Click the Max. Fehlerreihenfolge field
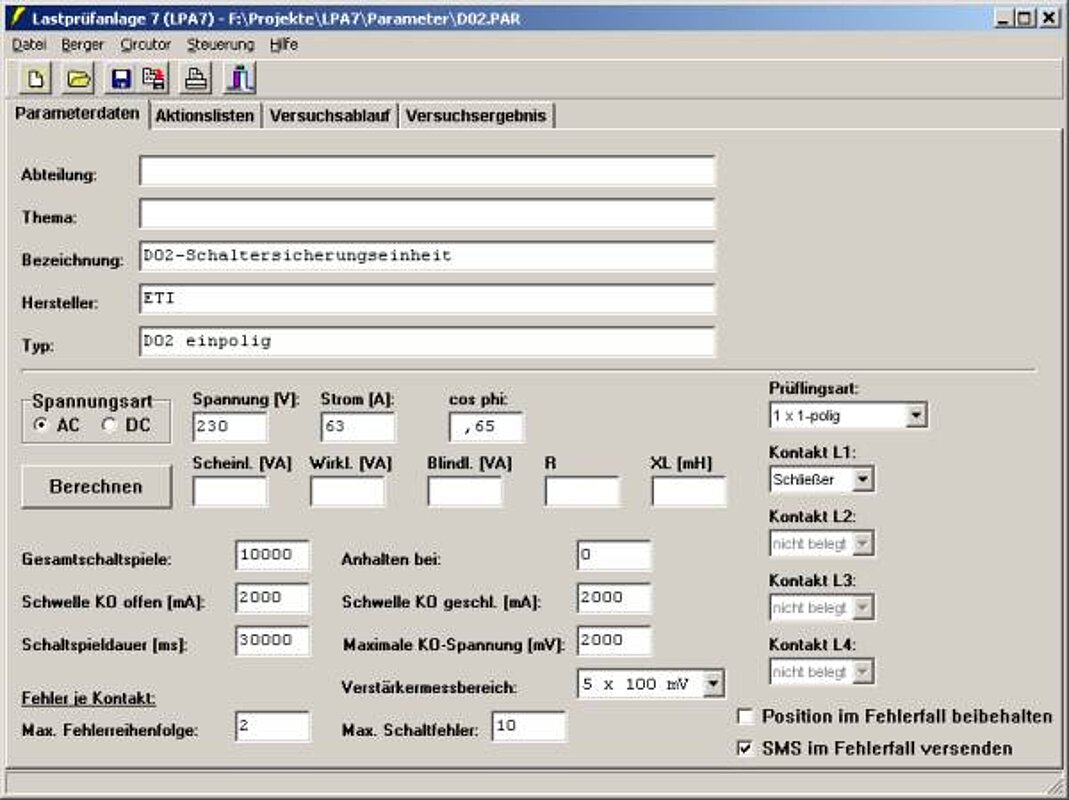 click(x=273, y=726)
